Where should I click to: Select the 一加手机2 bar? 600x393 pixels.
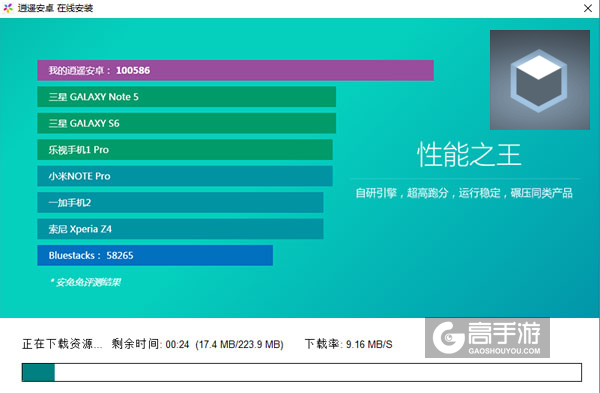[x=180, y=202]
